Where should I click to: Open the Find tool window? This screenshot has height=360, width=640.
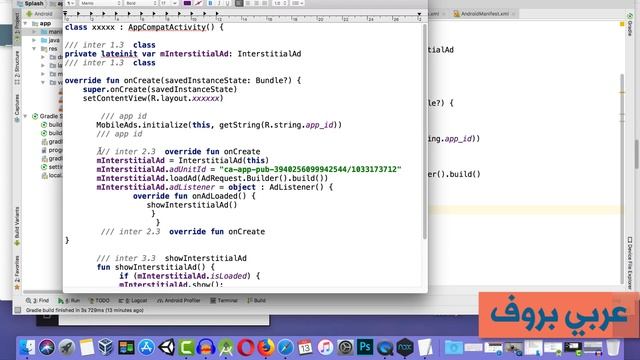38,300
